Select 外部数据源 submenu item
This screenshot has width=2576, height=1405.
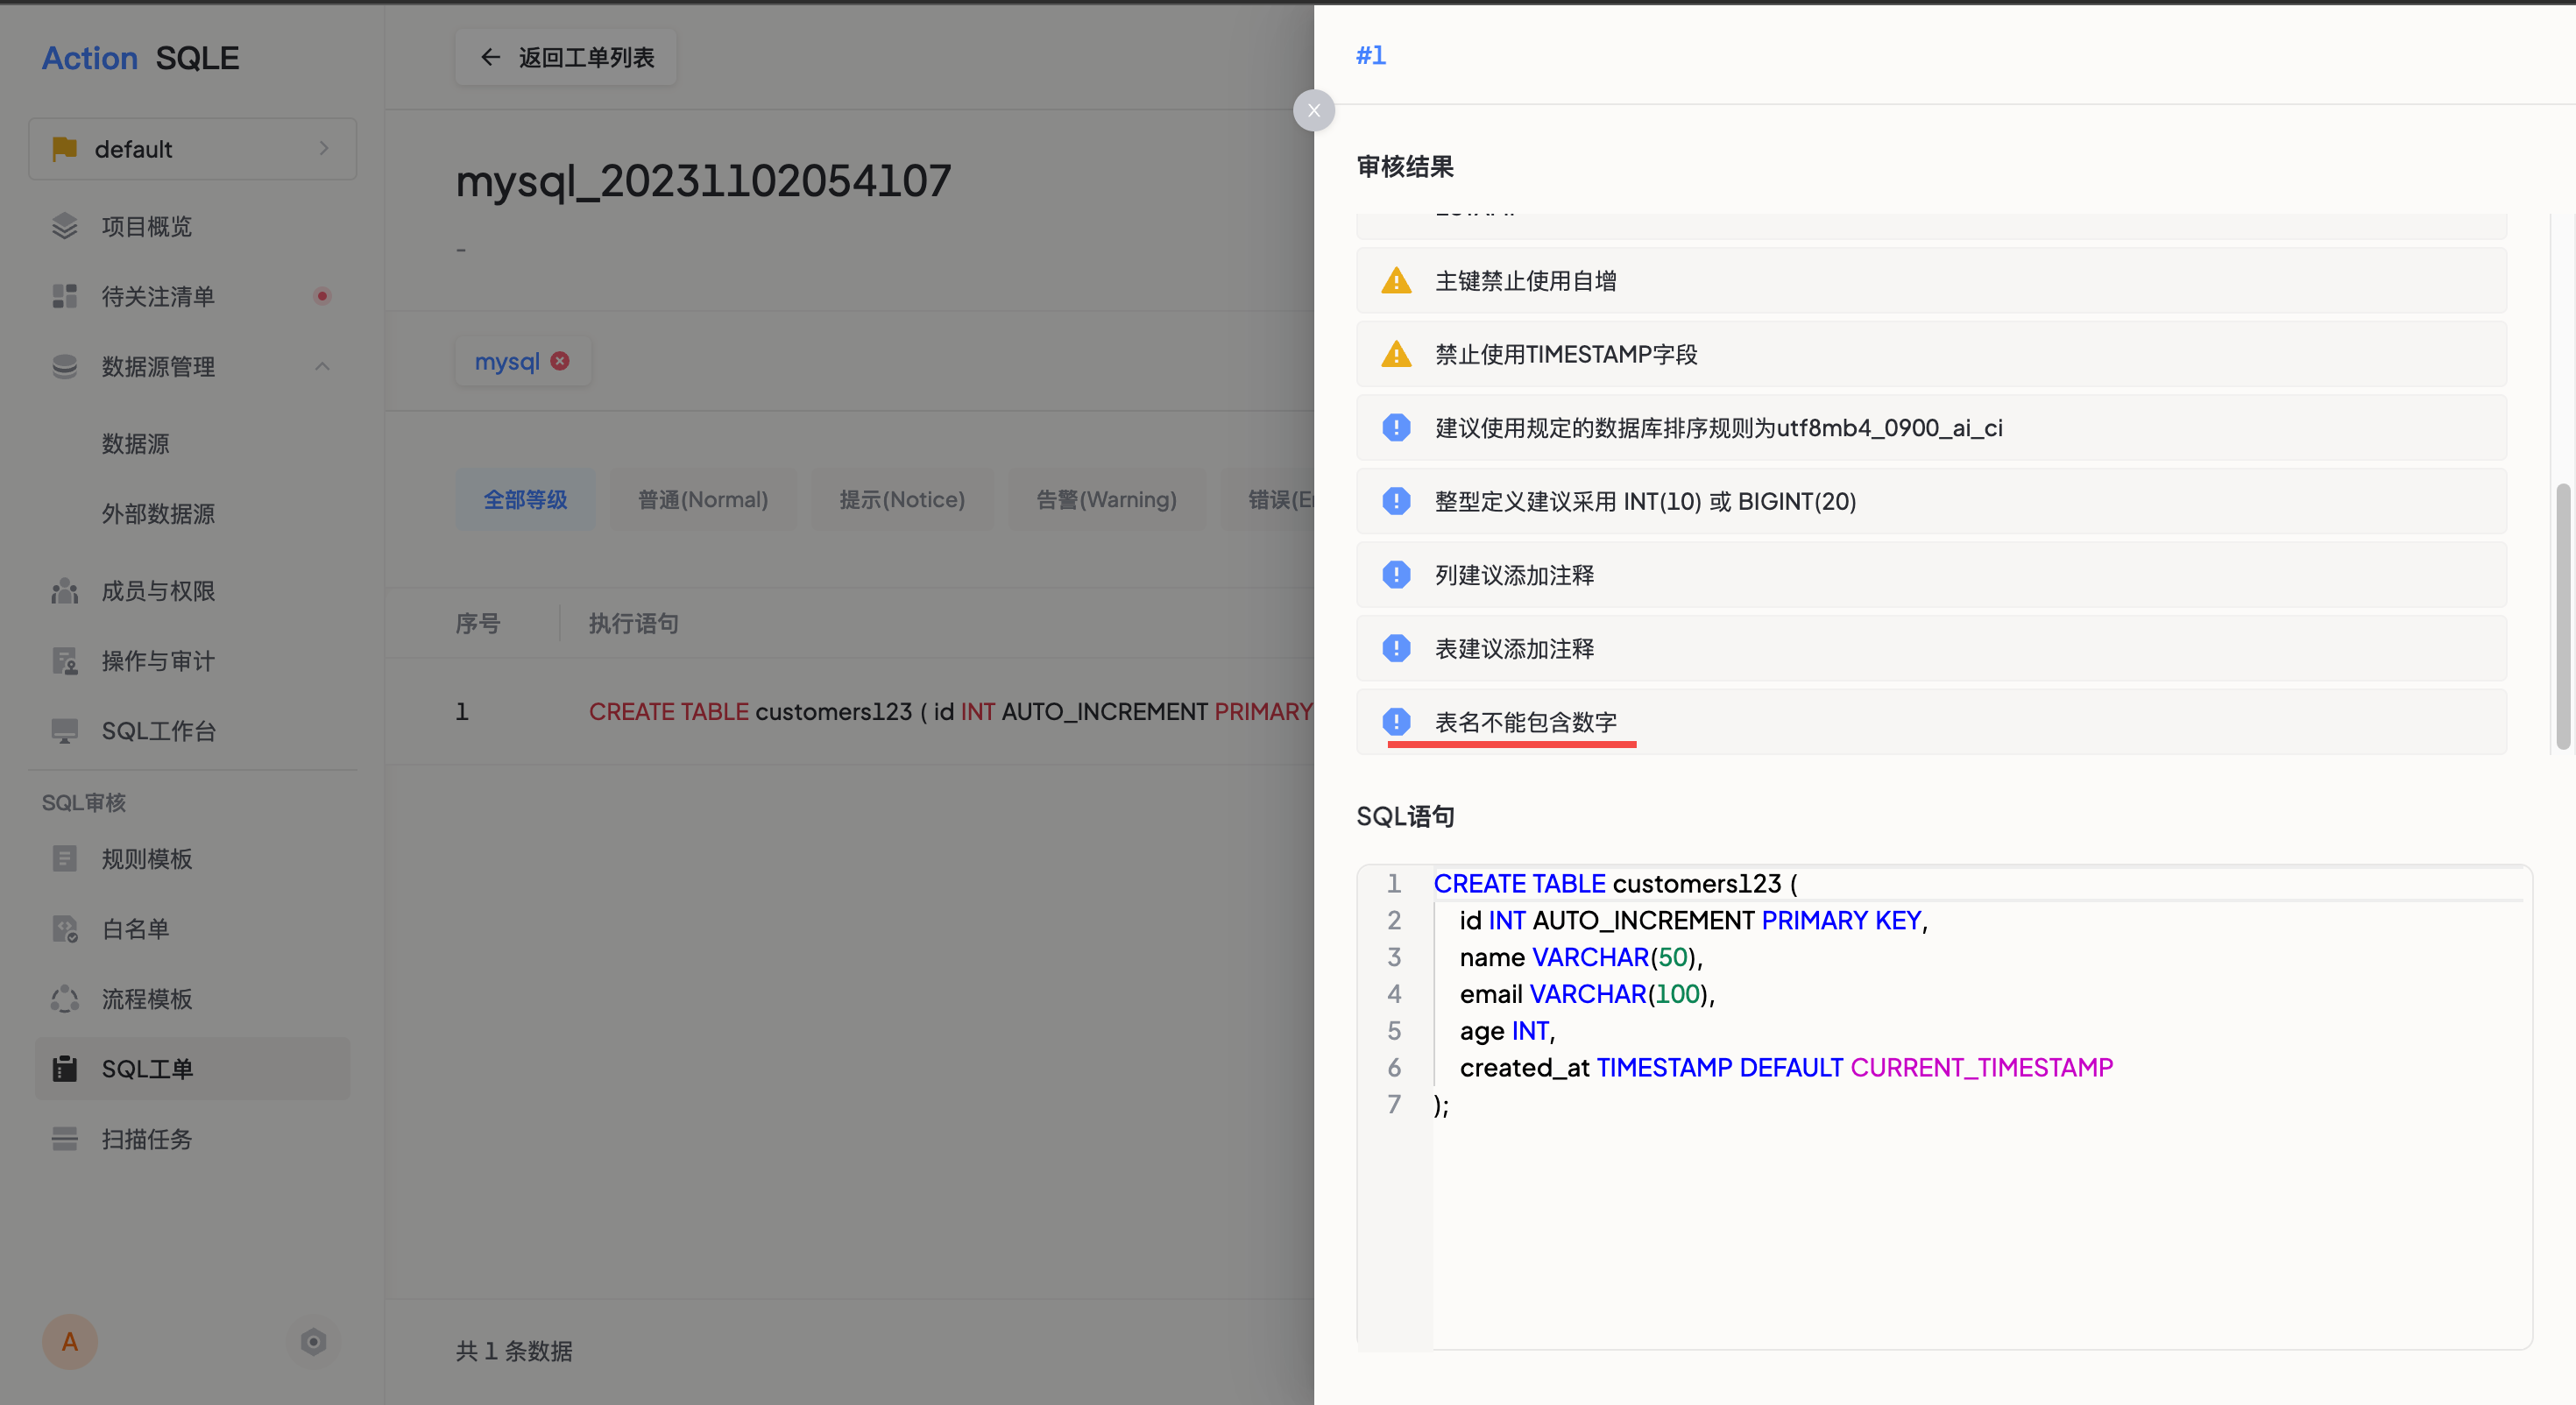tap(158, 514)
